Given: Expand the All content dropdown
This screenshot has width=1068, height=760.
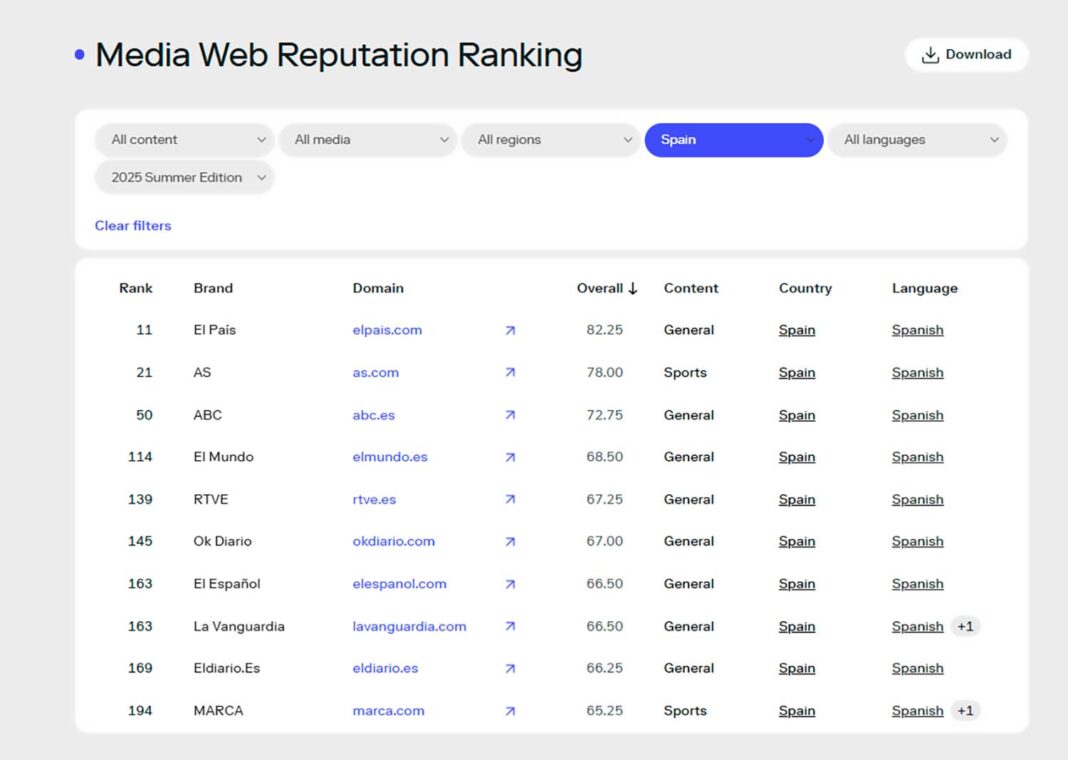Looking at the screenshot, I should click(x=185, y=140).
